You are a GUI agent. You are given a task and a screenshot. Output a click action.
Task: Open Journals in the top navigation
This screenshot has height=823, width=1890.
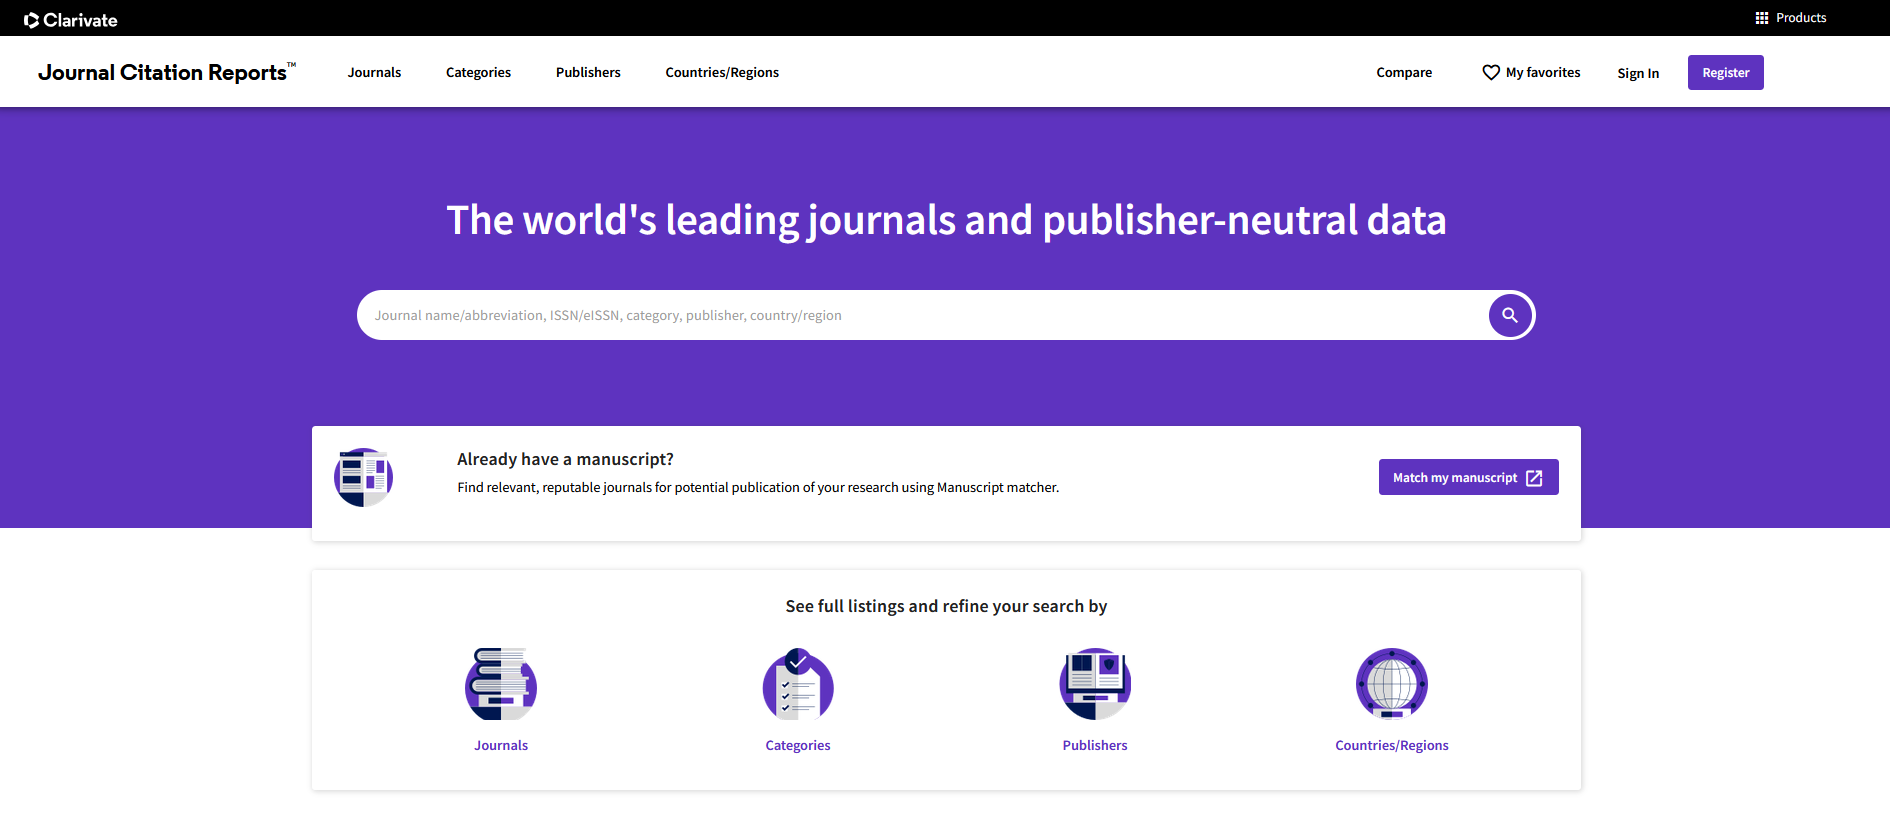coord(374,72)
